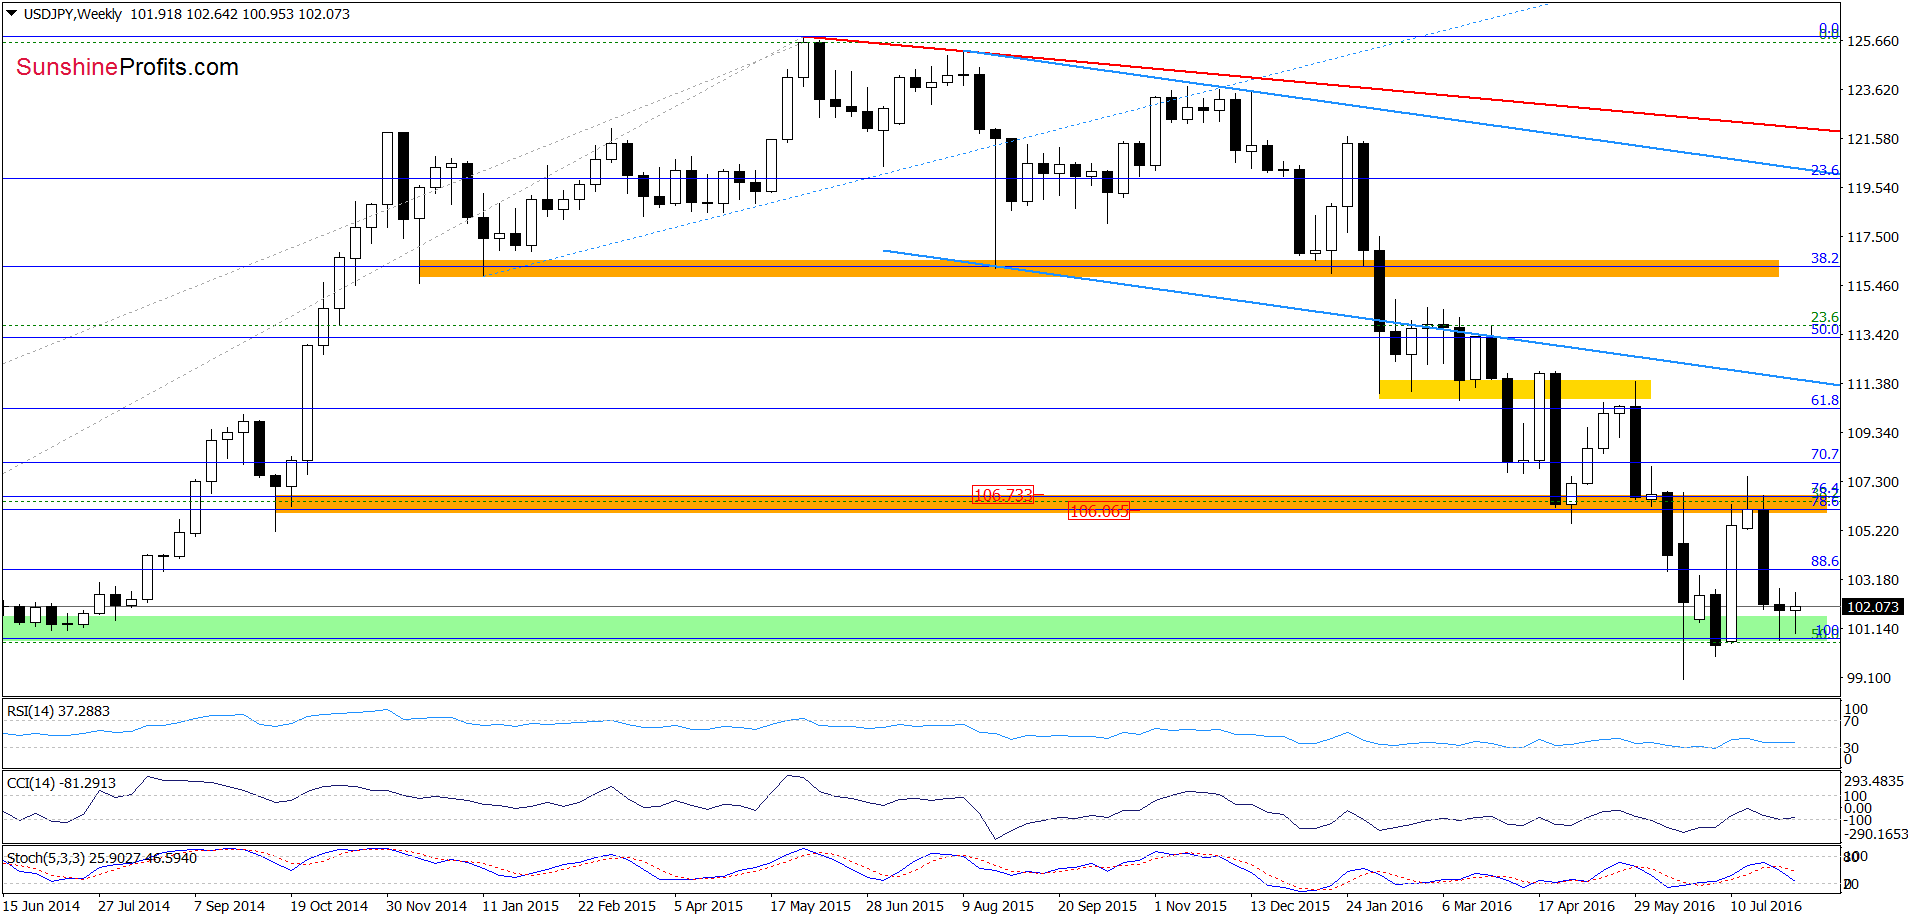Viewport: 1908px width, 920px height.
Task: Click the 5 Apr 2015 date label
Action: point(708,906)
